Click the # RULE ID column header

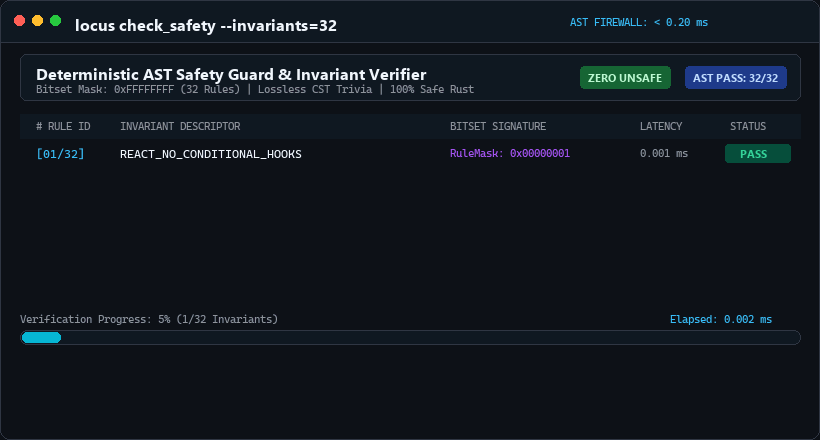click(63, 126)
